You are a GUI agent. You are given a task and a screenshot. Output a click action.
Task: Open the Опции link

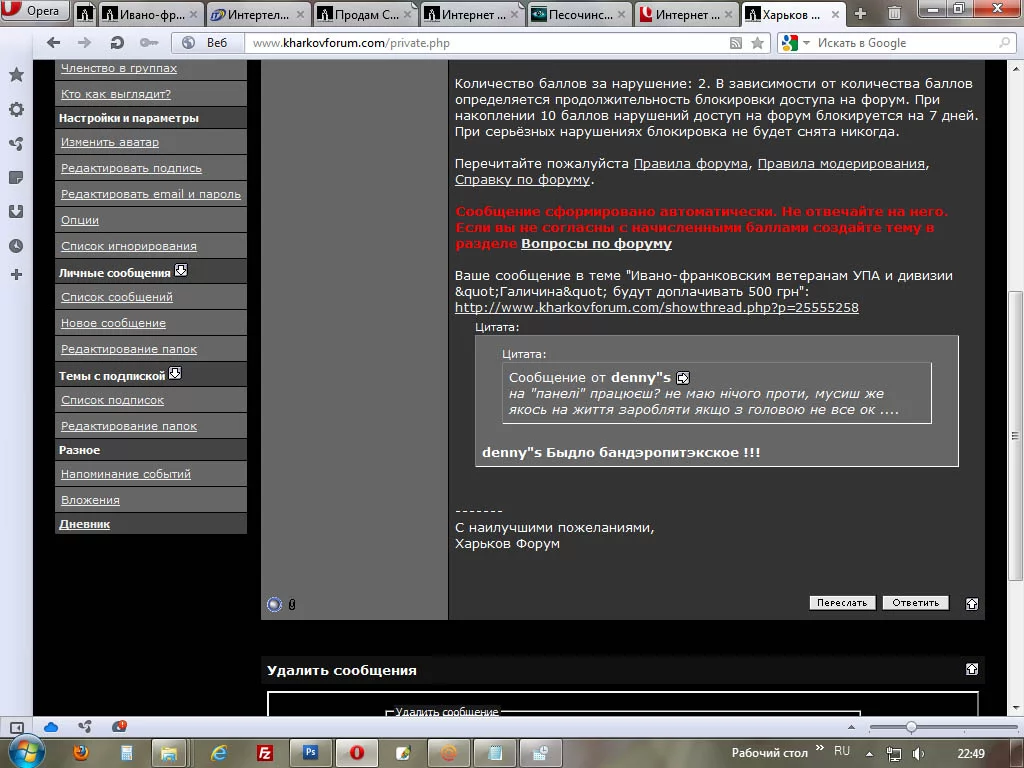80,220
